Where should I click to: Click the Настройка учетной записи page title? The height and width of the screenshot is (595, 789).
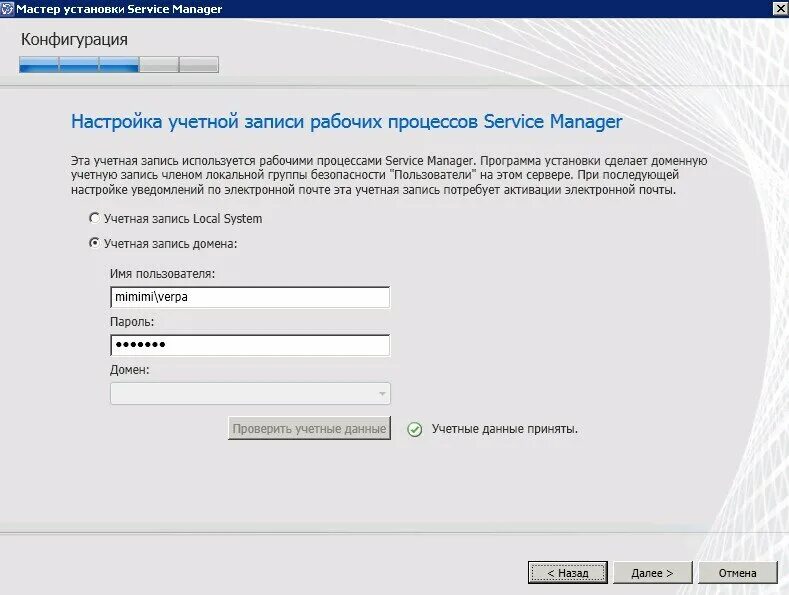point(347,122)
